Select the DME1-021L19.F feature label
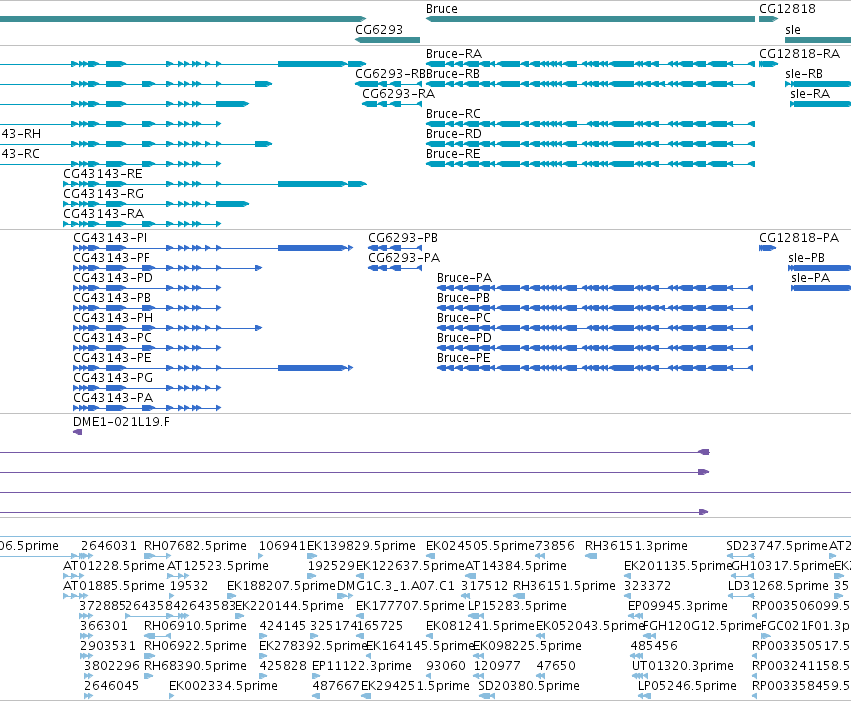Viewport: 851px width, 701px height. 121,422
